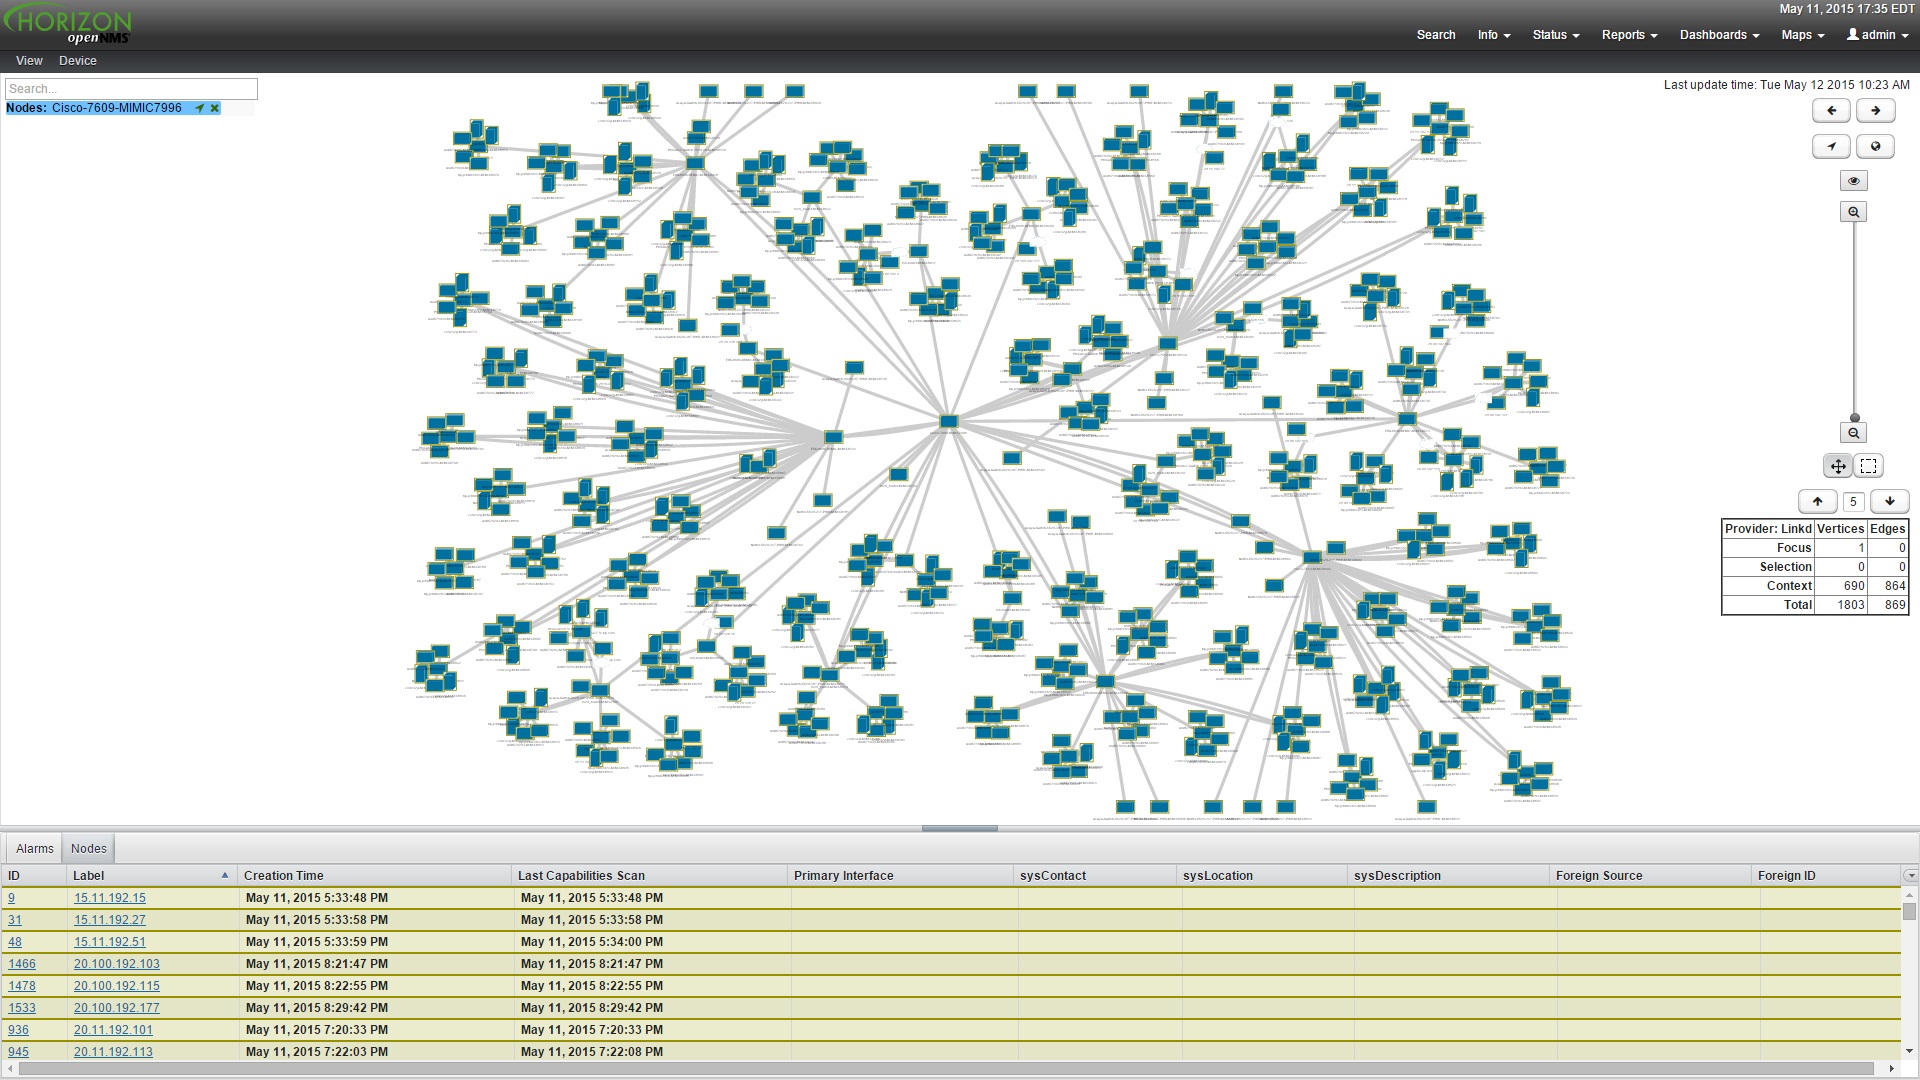This screenshot has width=1920, height=1080.
Task: Open the Device menu
Action: coord(78,61)
